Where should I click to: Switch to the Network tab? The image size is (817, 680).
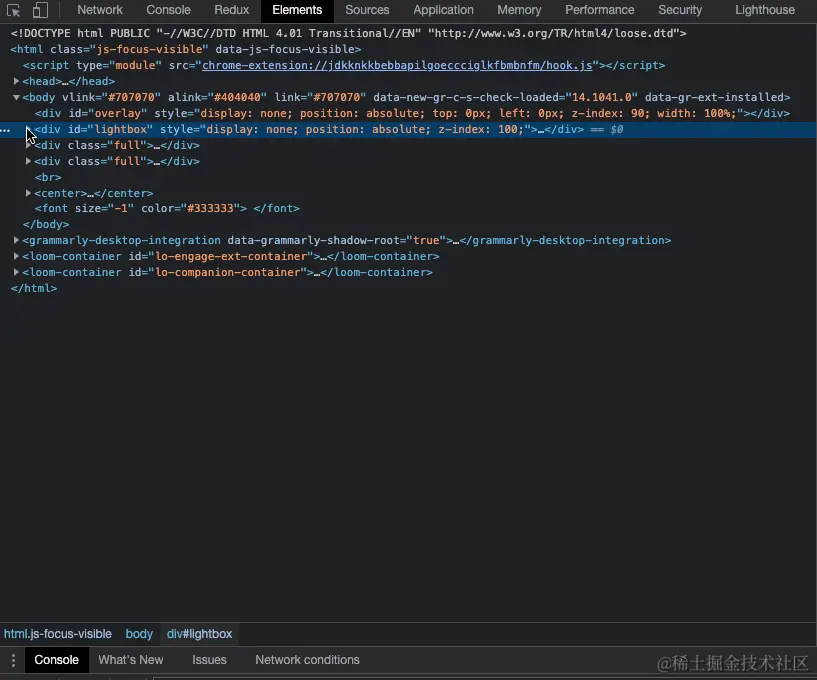100,10
